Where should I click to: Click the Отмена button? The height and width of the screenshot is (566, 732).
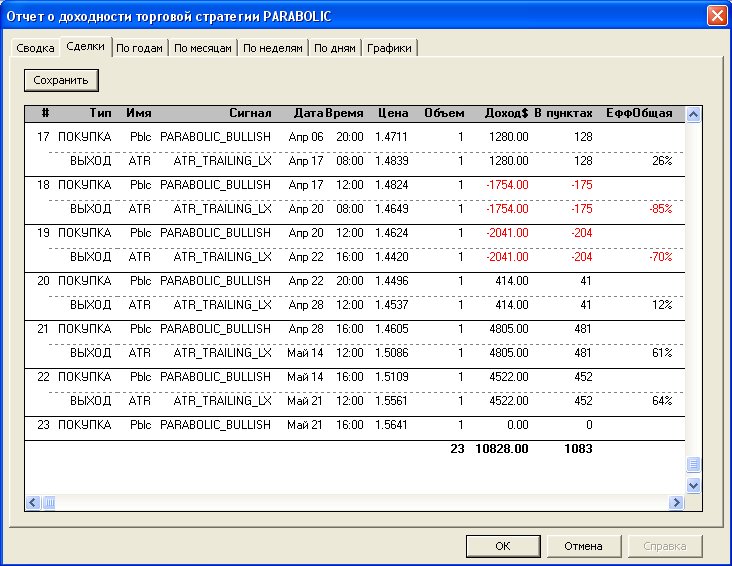click(582, 546)
